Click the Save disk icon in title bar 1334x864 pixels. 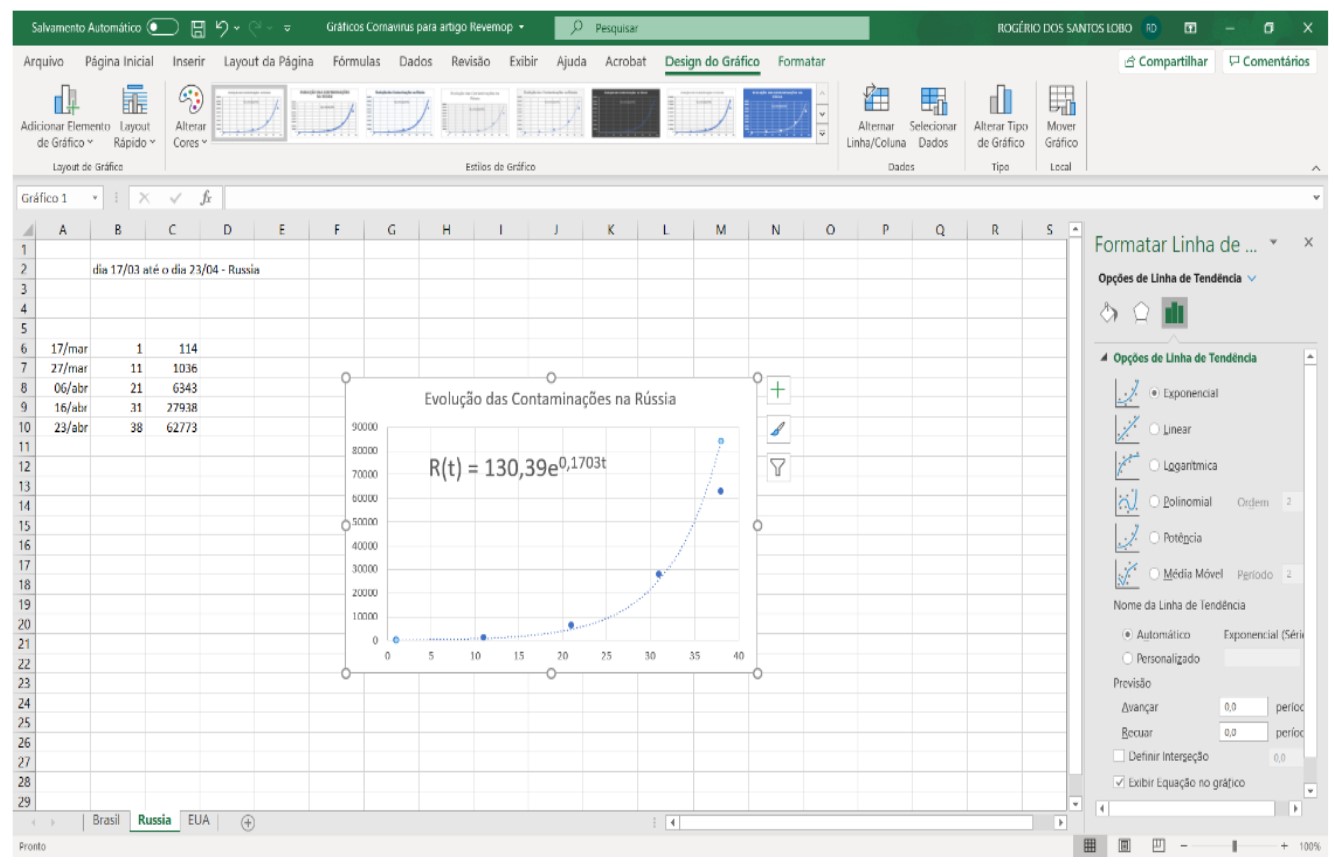(x=198, y=27)
